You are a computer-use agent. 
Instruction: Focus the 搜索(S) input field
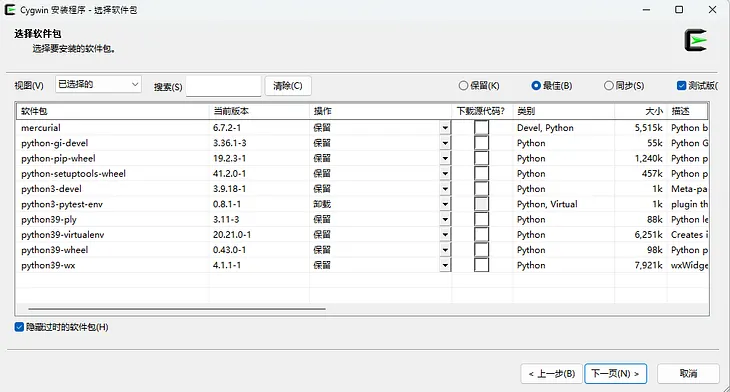[223, 86]
